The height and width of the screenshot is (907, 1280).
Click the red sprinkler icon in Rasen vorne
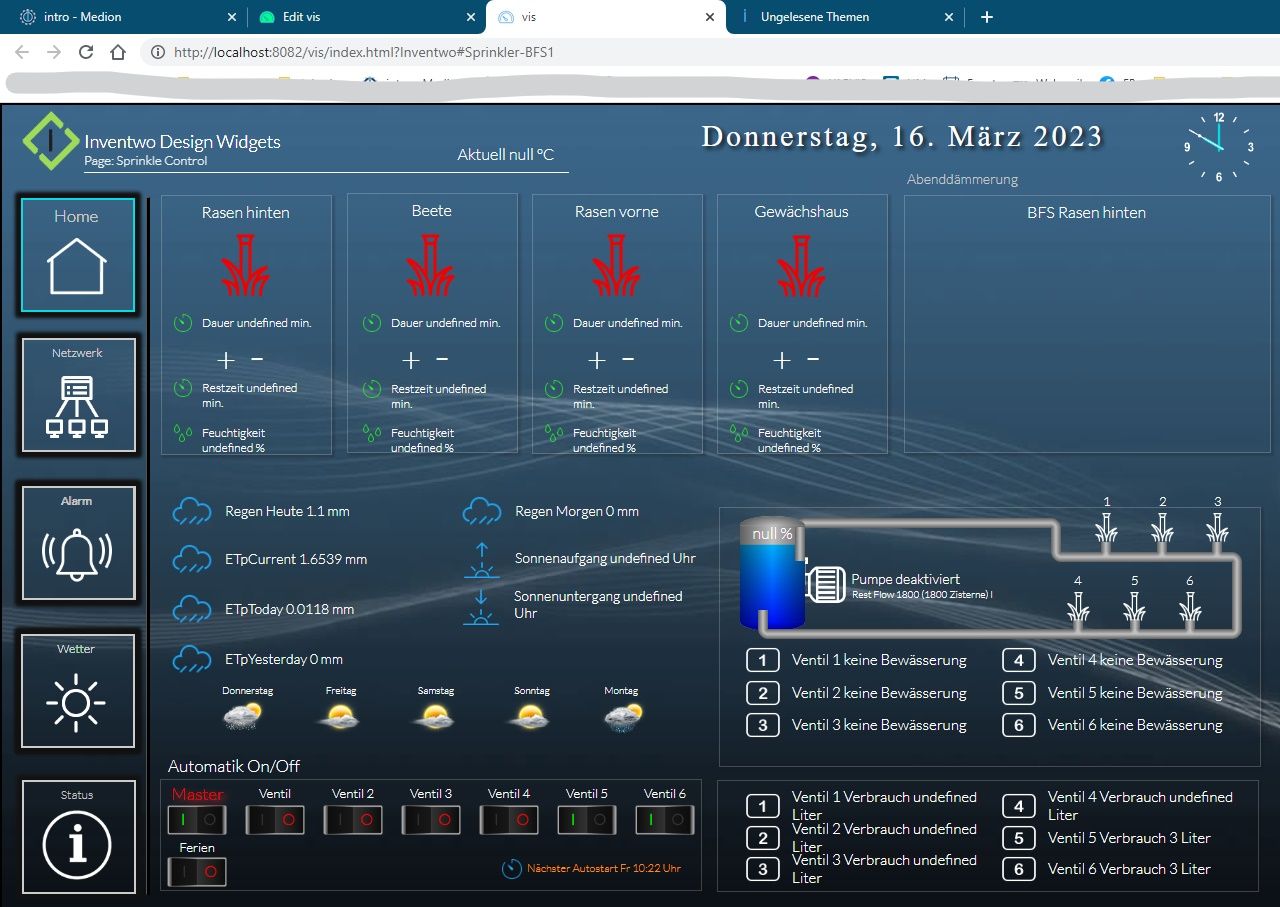616,265
